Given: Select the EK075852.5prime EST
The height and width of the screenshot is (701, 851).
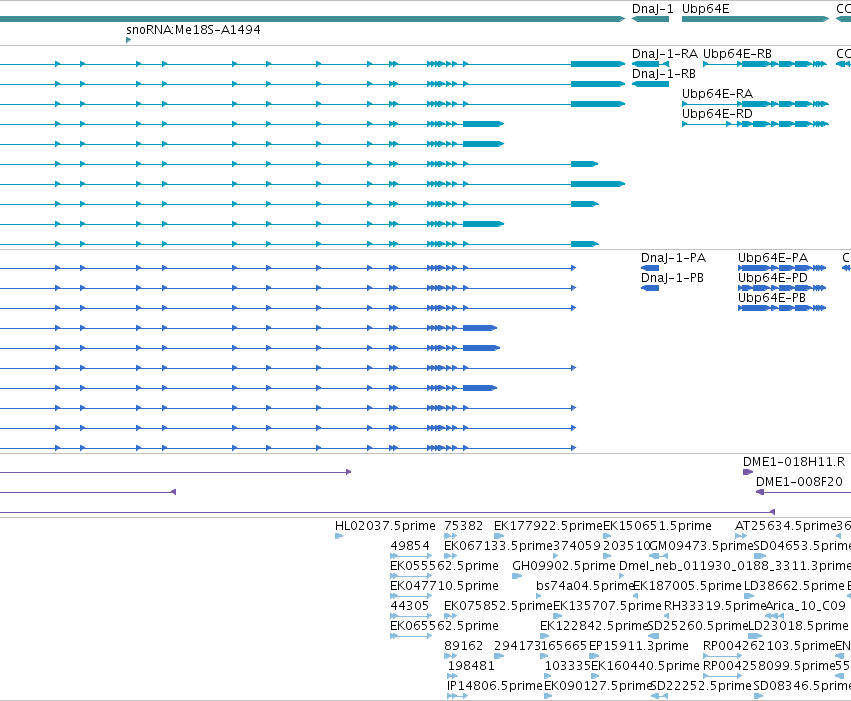Looking at the screenshot, I should tap(450, 616).
